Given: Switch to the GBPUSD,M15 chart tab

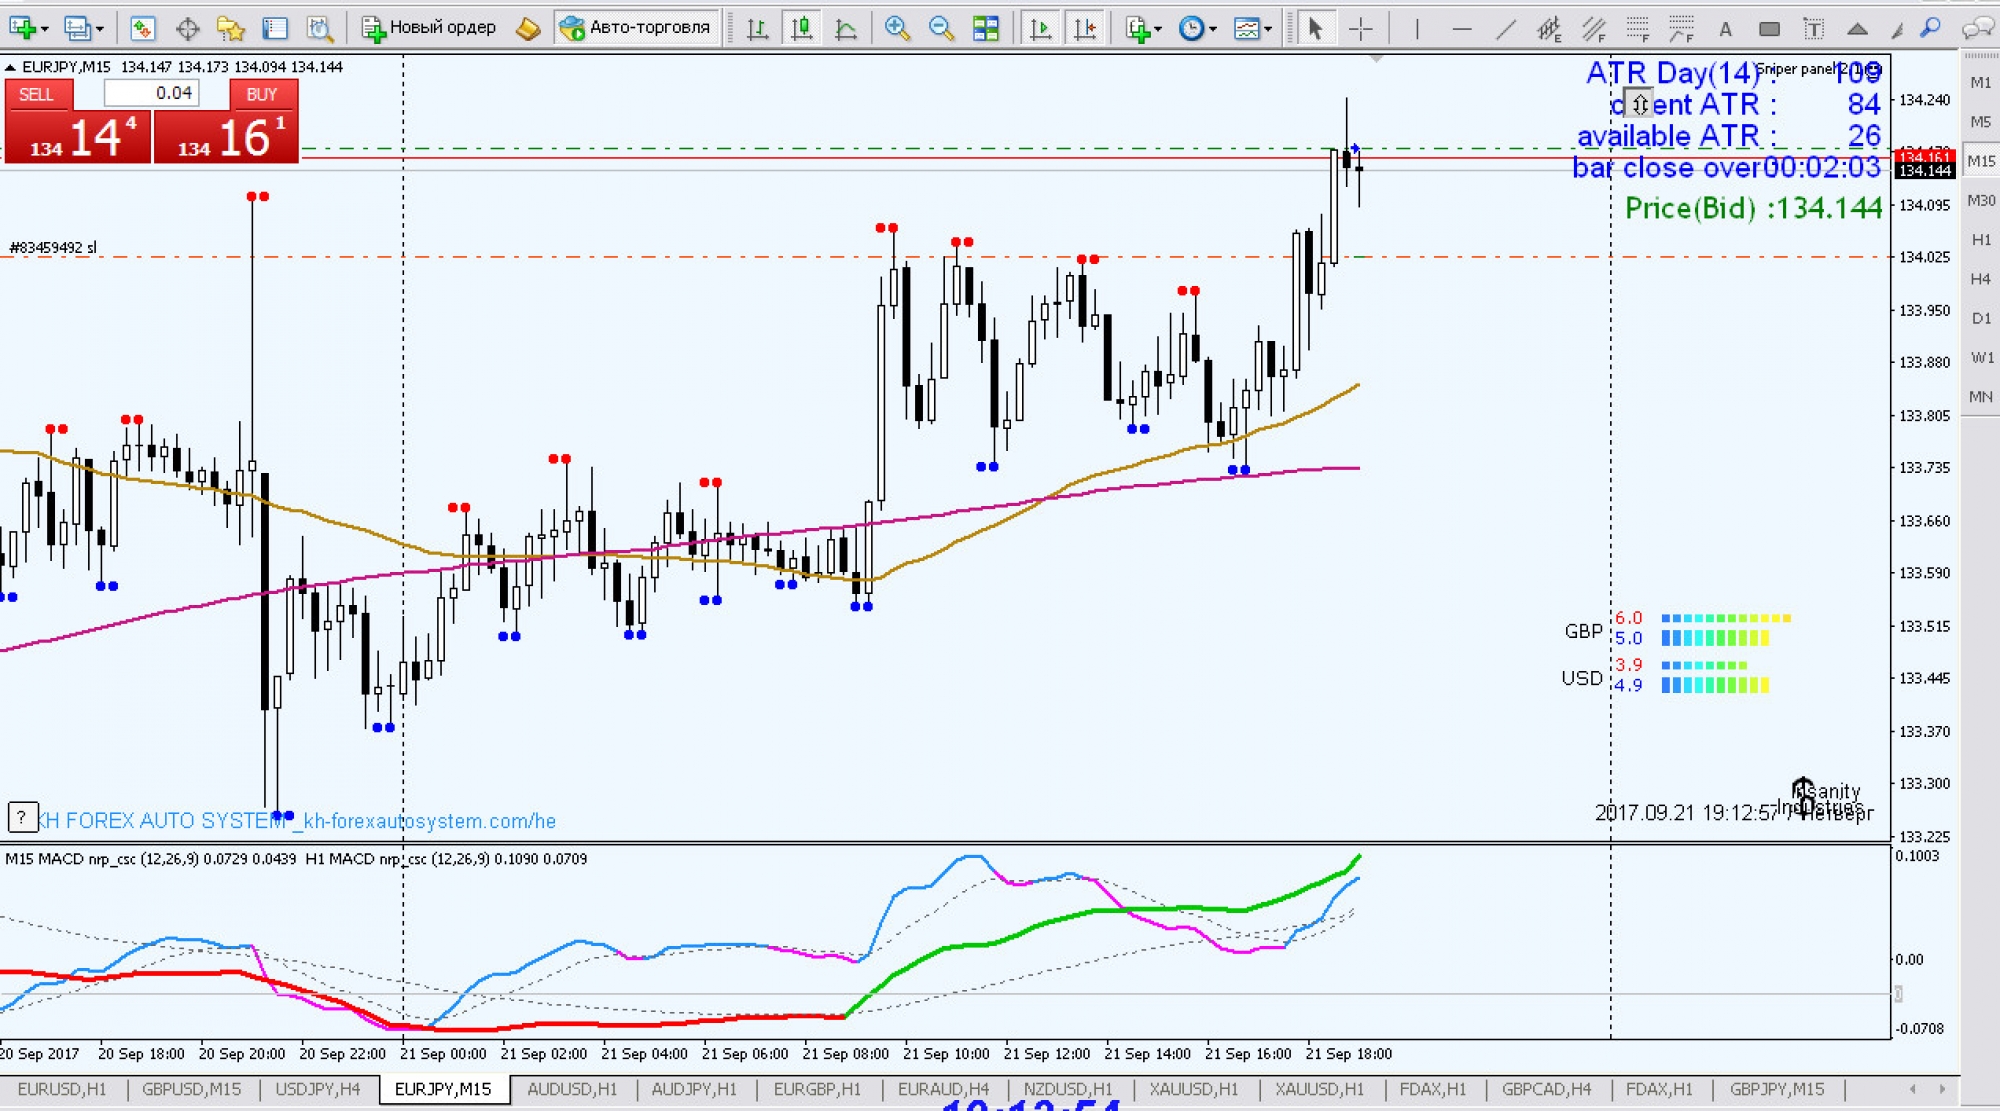Looking at the screenshot, I should click(191, 1089).
